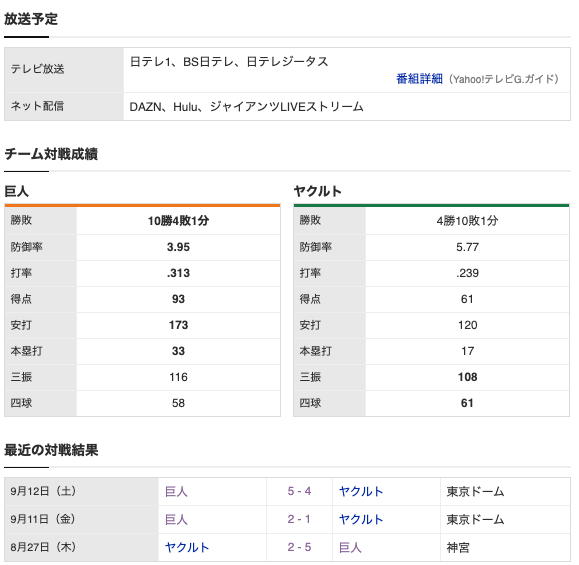The width and height of the screenshot is (579, 565).
Task: Open 巨人 link in 9月11日 row
Action: pyautogui.click(x=176, y=520)
